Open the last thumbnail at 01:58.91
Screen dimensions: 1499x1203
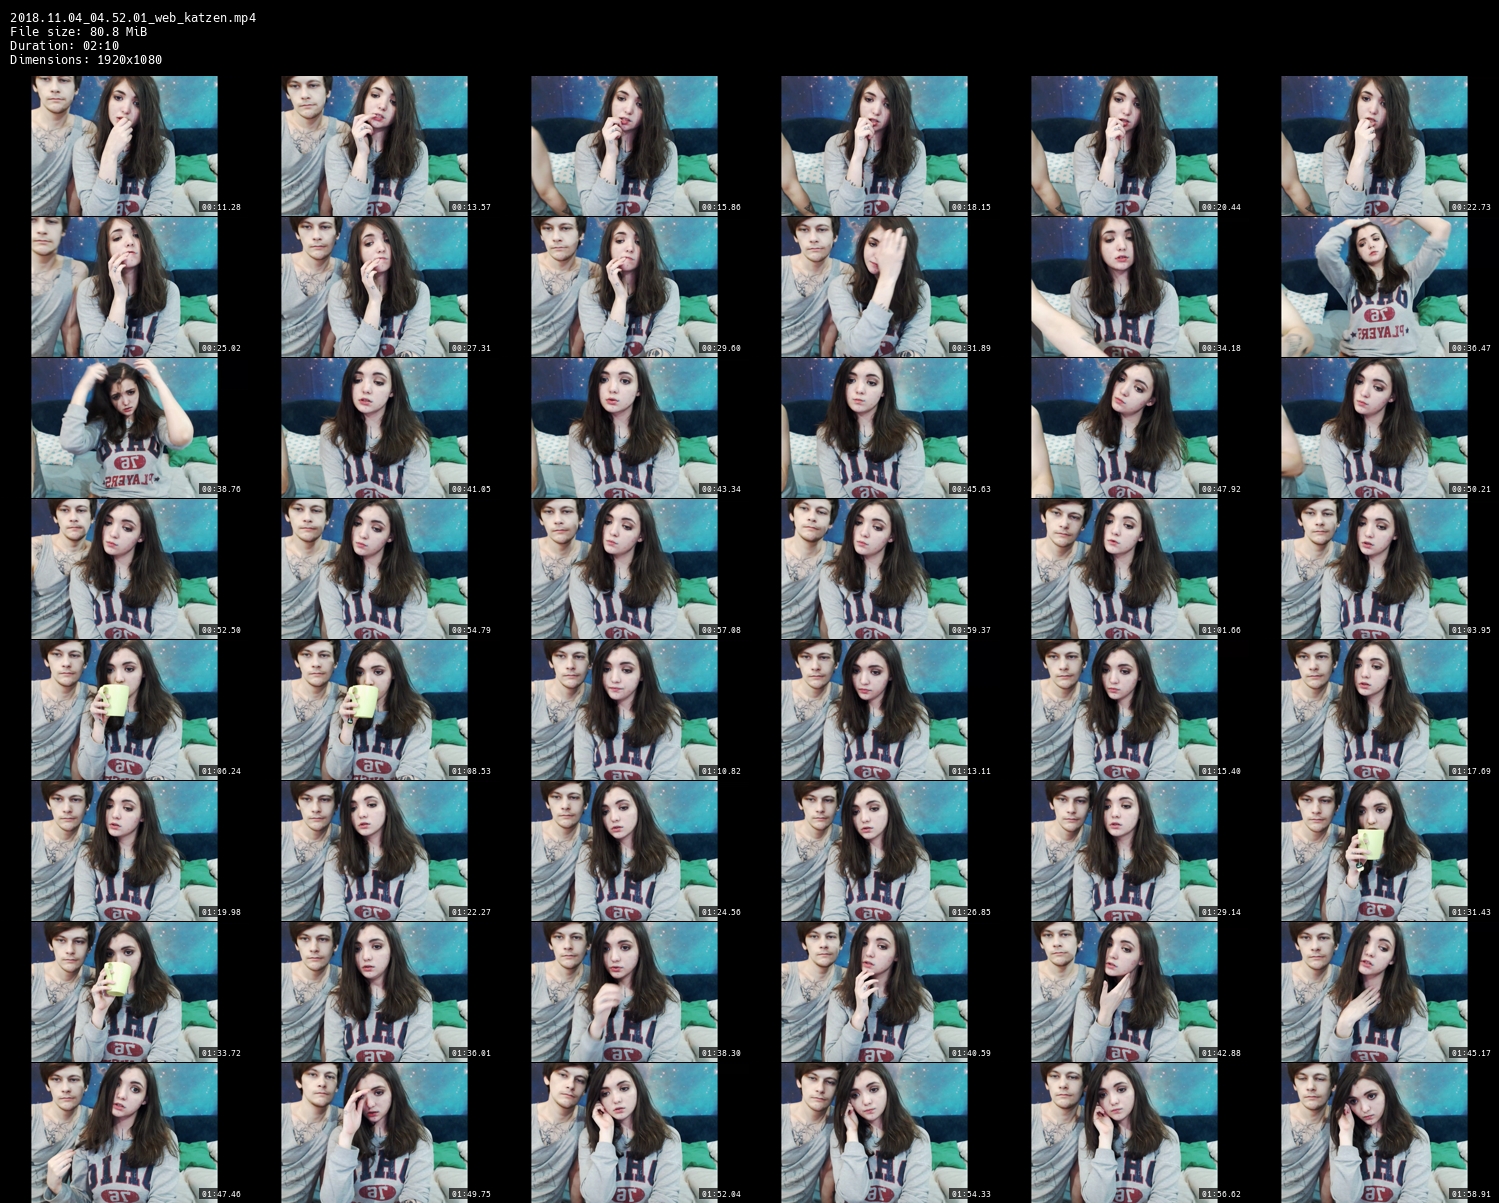click(x=1374, y=1133)
